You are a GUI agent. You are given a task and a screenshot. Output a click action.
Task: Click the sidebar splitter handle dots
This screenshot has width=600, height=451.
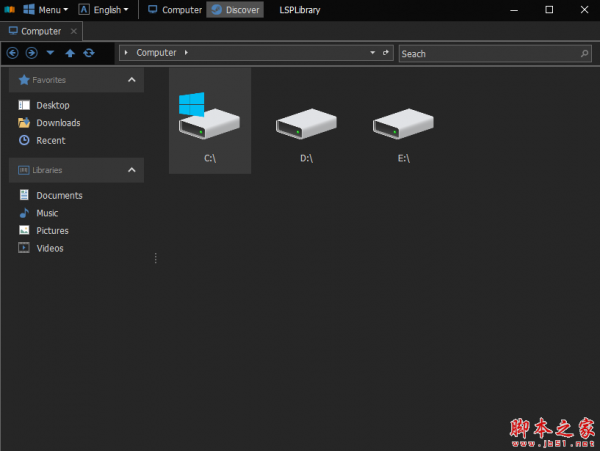[155, 258]
